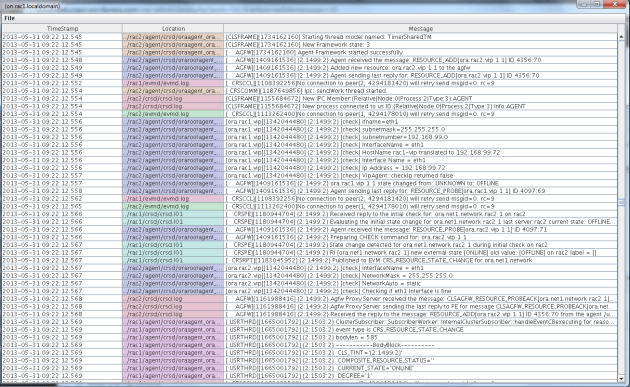Select 'Checking if eth1 interface is fine' message
The image size is (630, 387).
point(420,291)
